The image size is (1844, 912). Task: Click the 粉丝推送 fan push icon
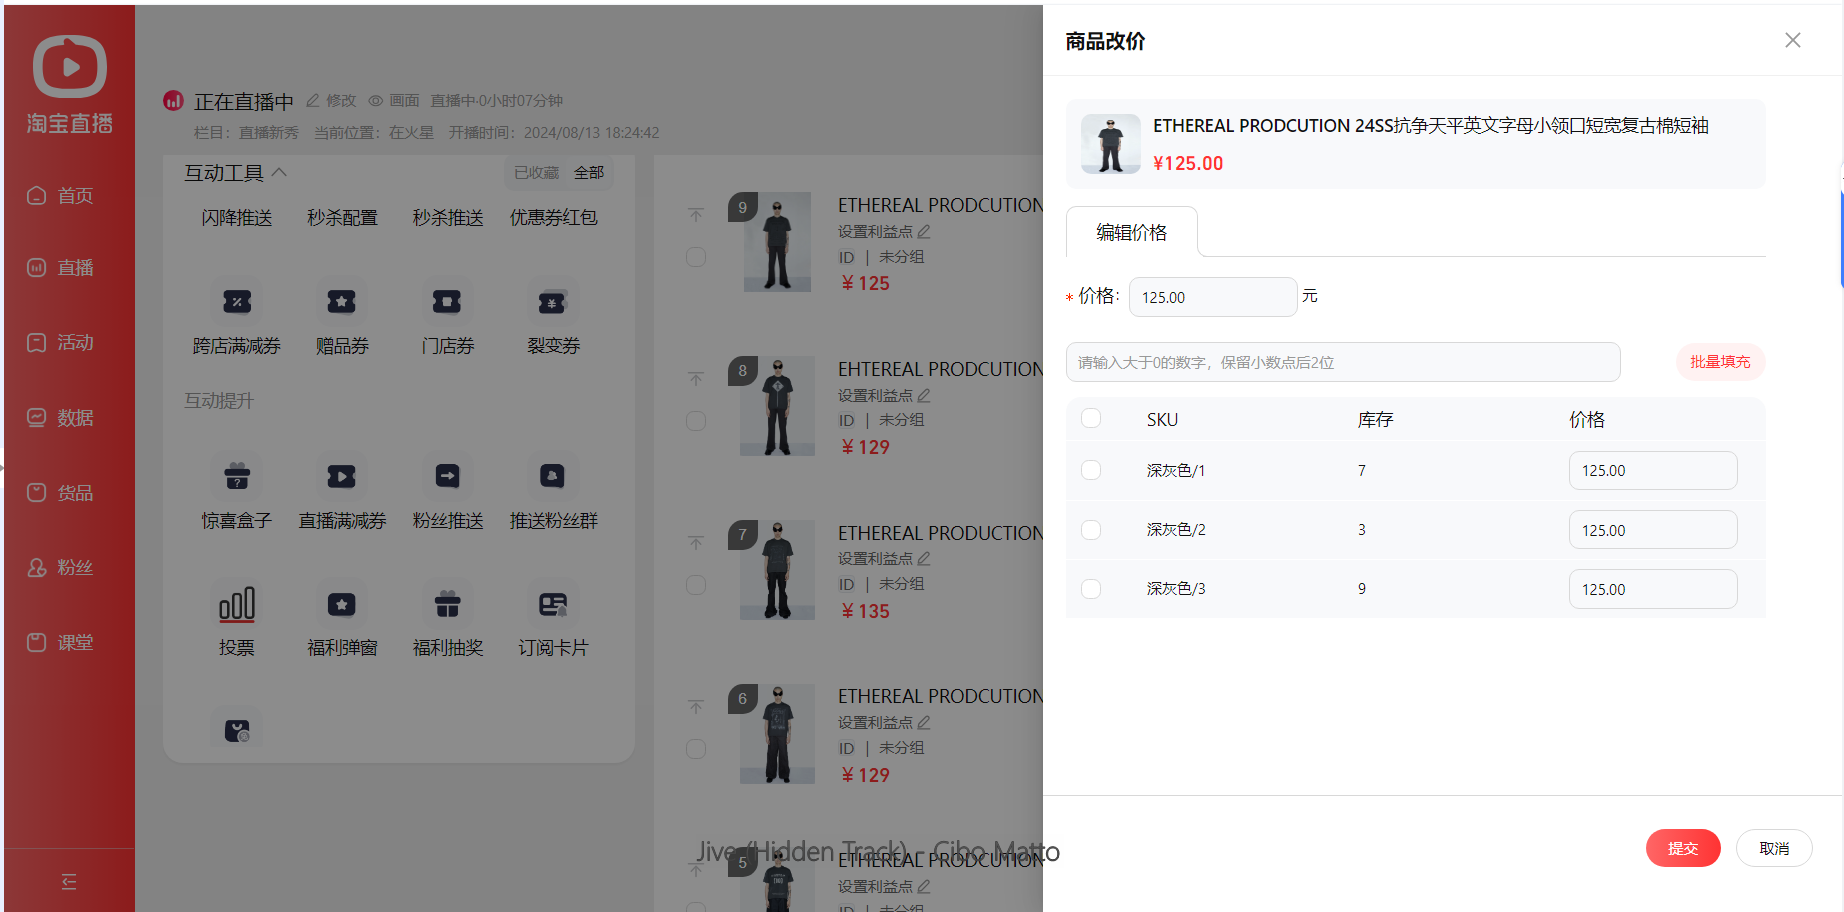pyautogui.click(x=448, y=476)
